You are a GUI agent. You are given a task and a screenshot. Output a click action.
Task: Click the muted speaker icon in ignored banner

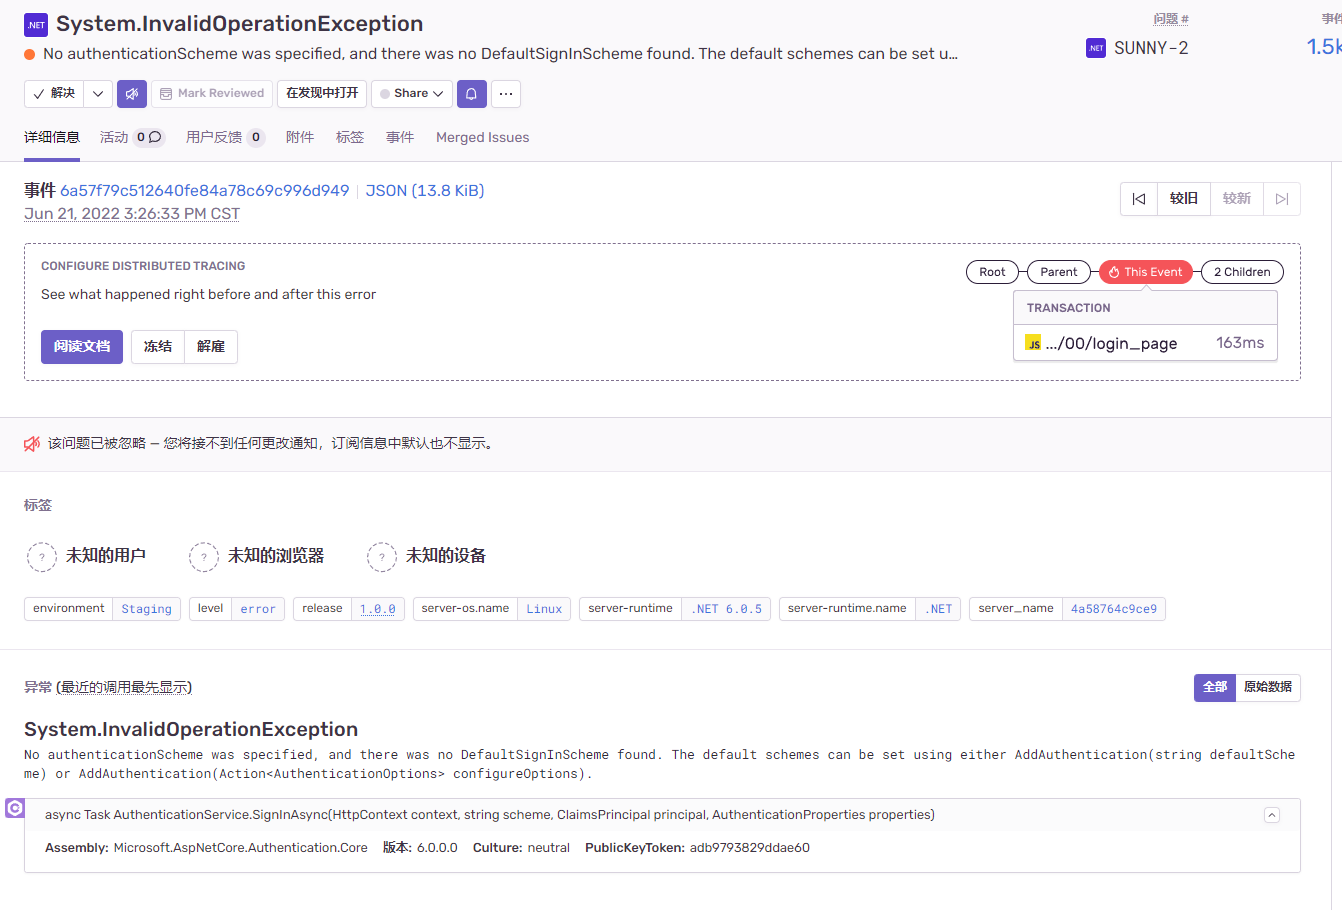click(32, 444)
